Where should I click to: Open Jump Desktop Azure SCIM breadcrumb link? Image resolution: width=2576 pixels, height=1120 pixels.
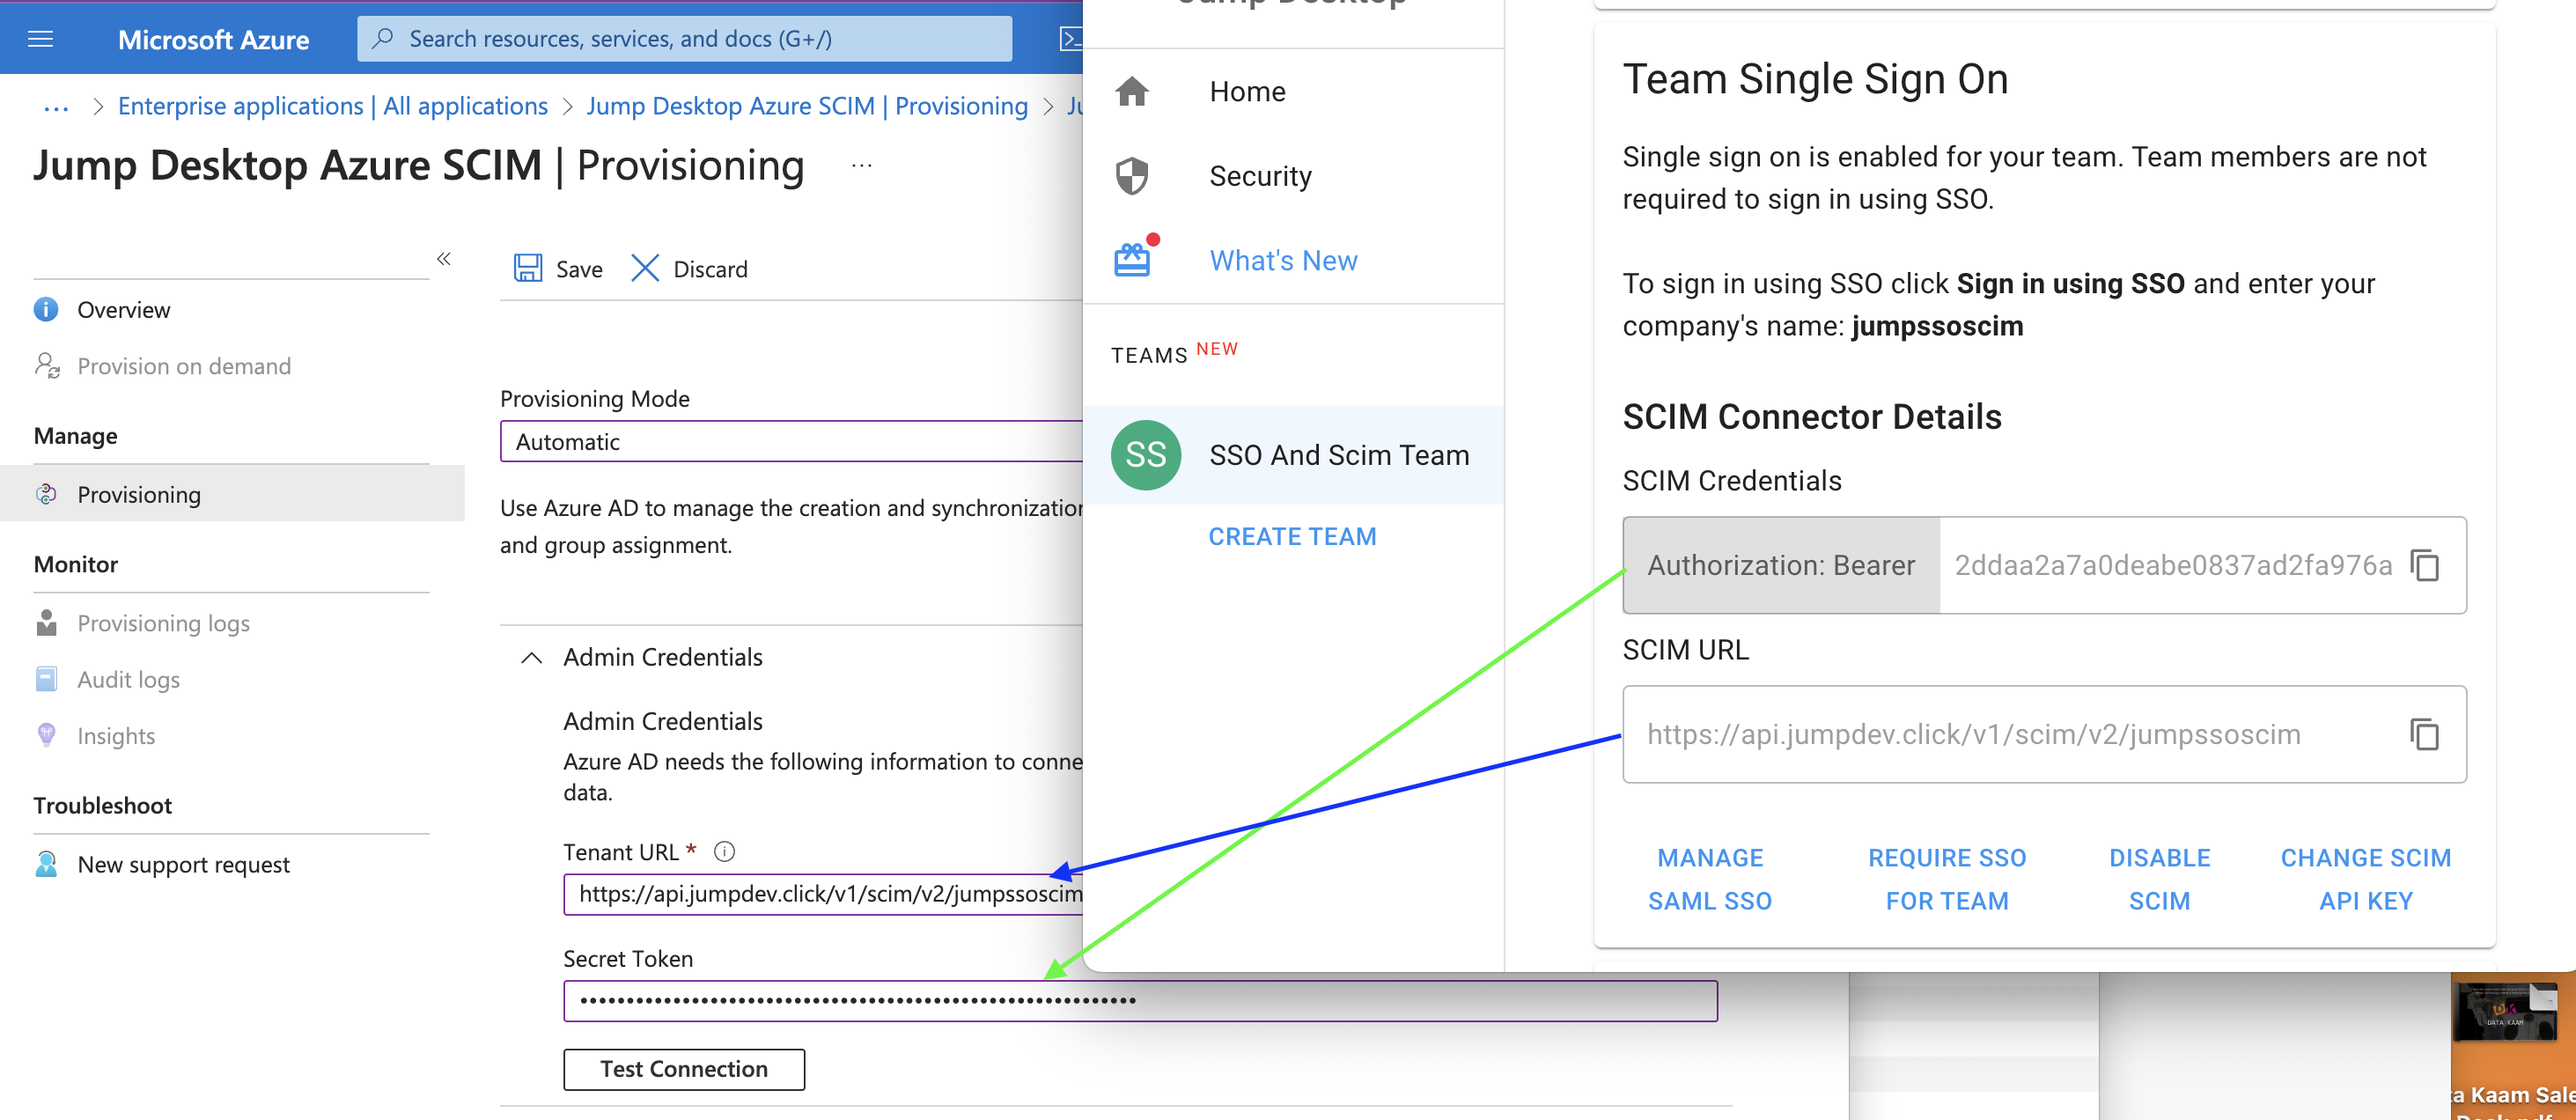807,106
